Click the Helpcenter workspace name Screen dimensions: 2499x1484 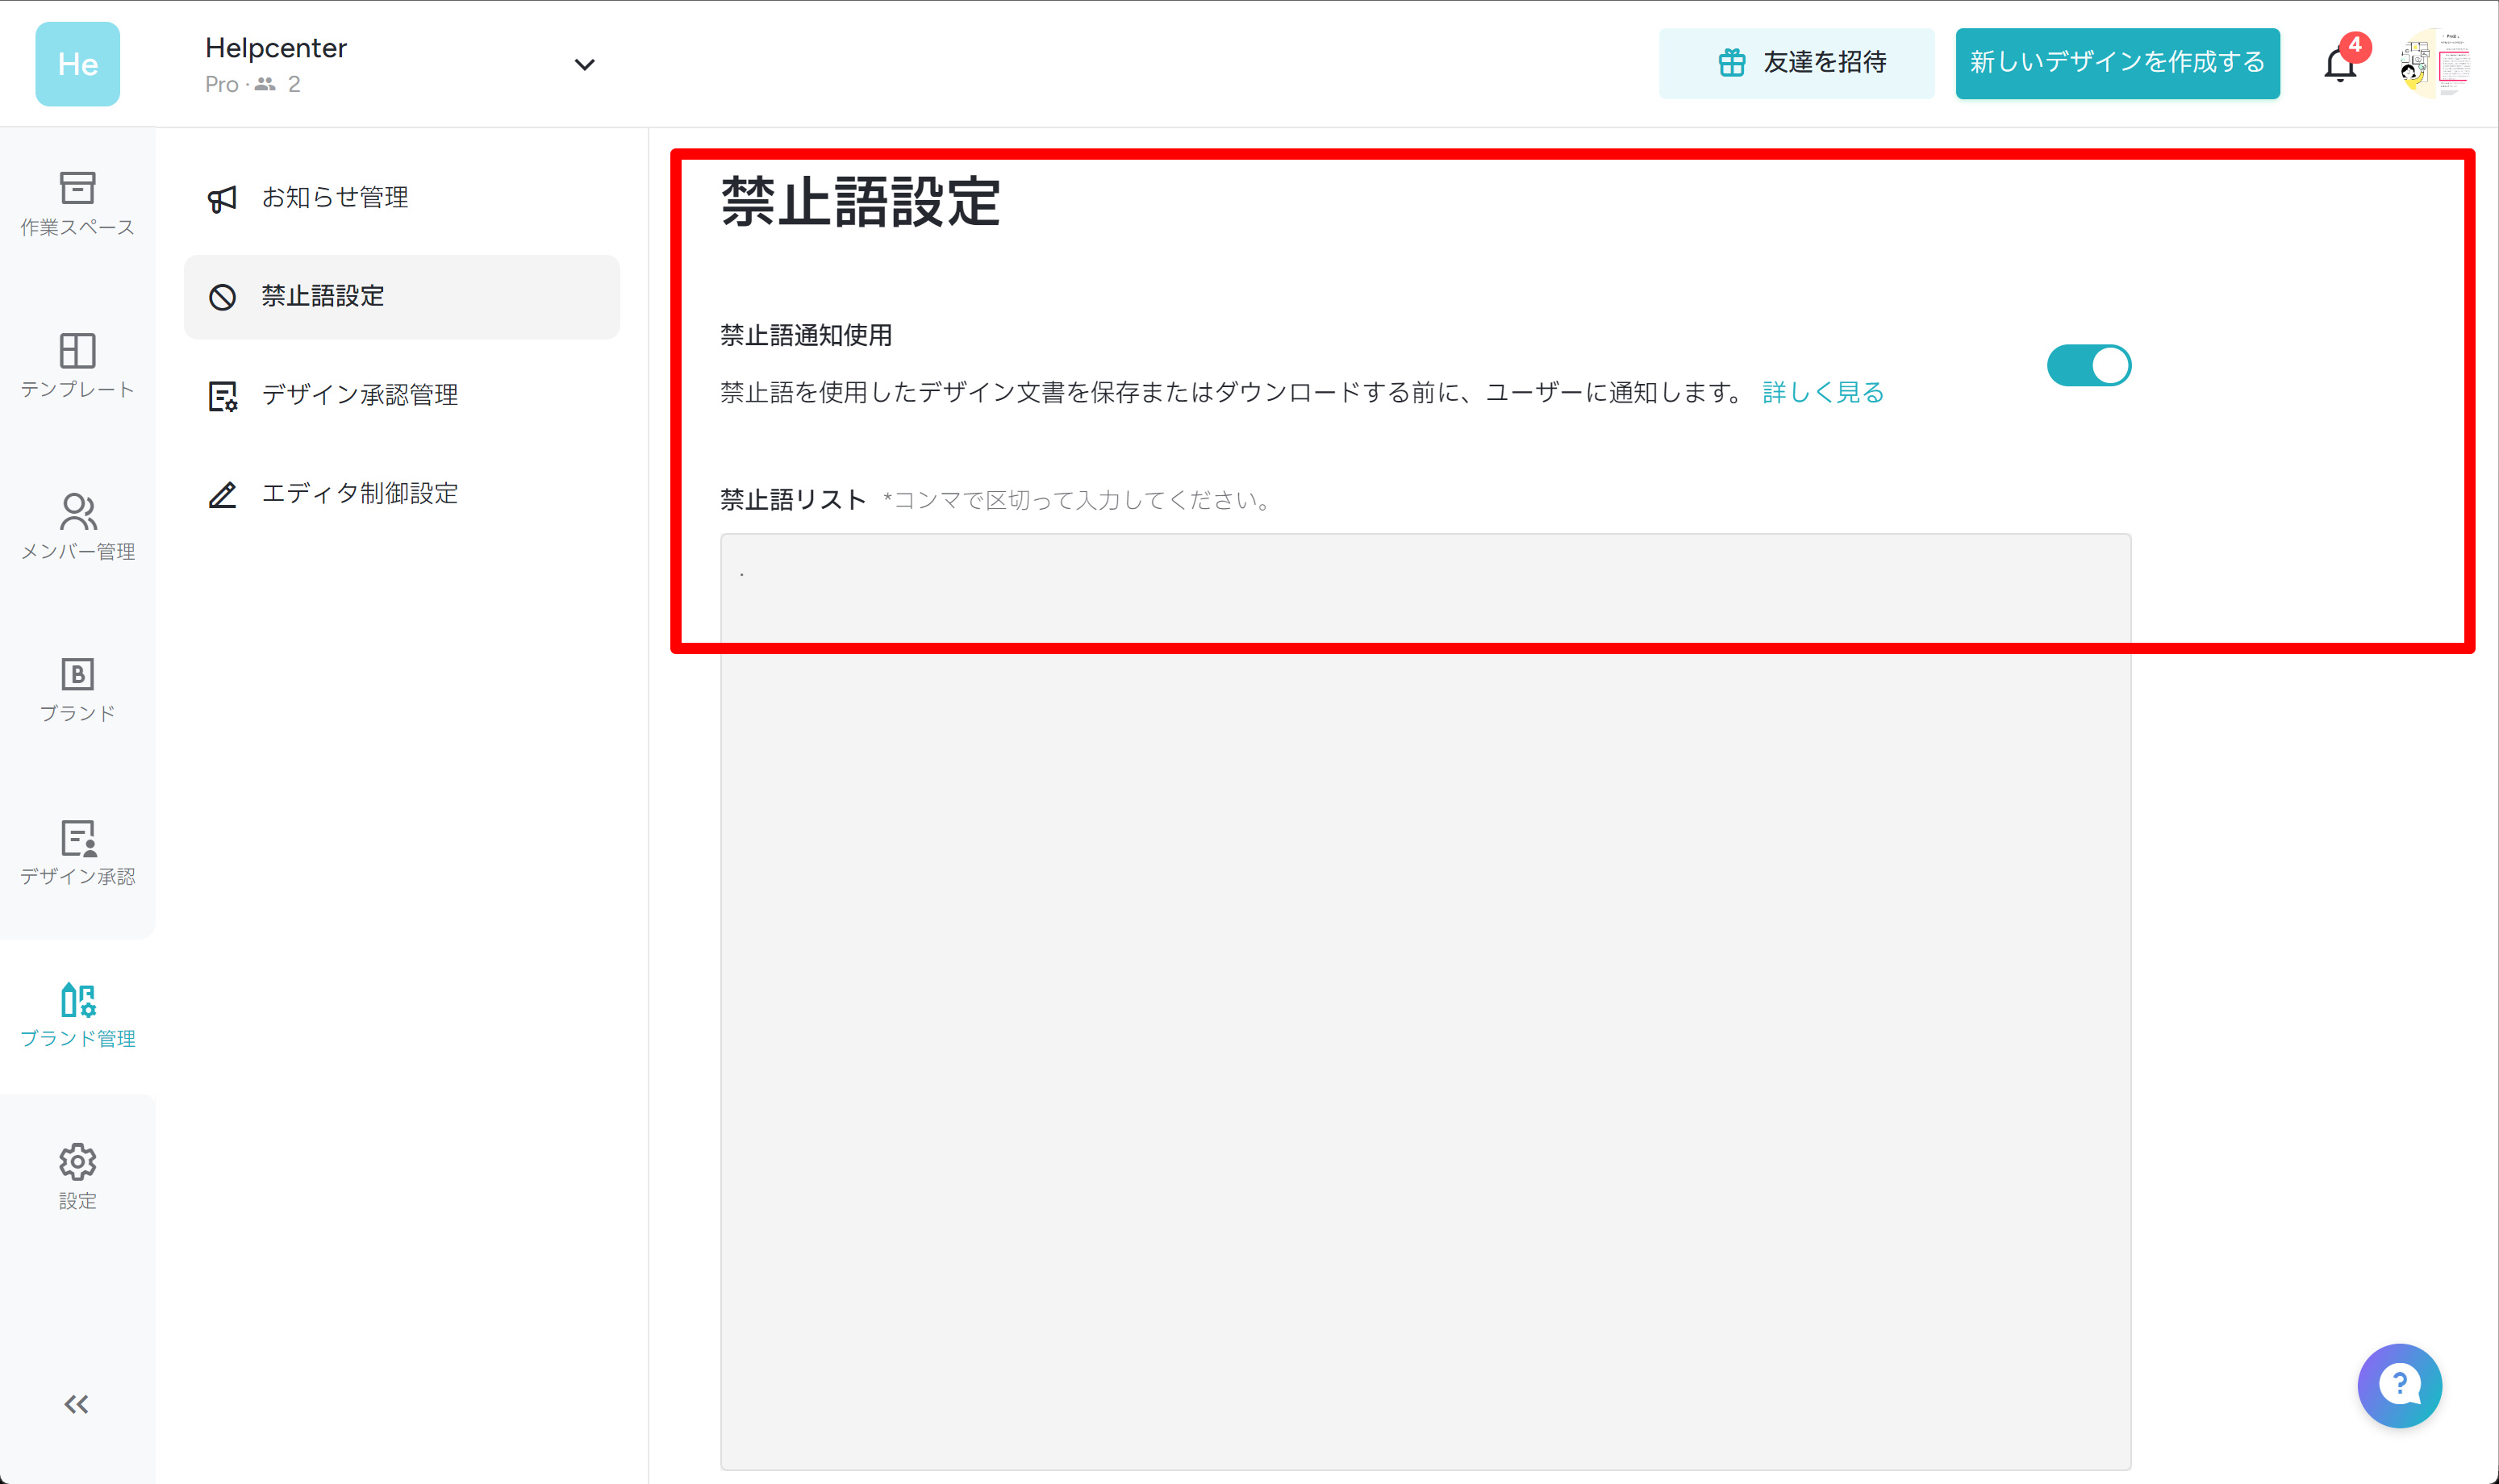(276, 48)
